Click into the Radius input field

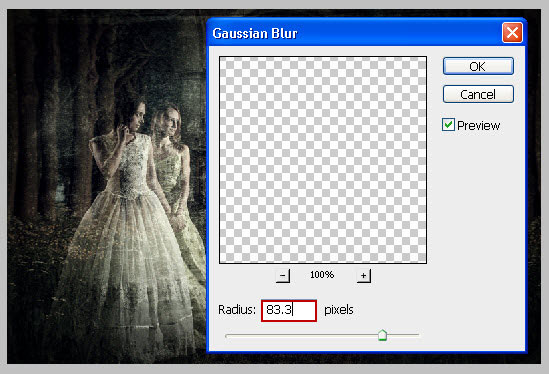click(x=289, y=310)
